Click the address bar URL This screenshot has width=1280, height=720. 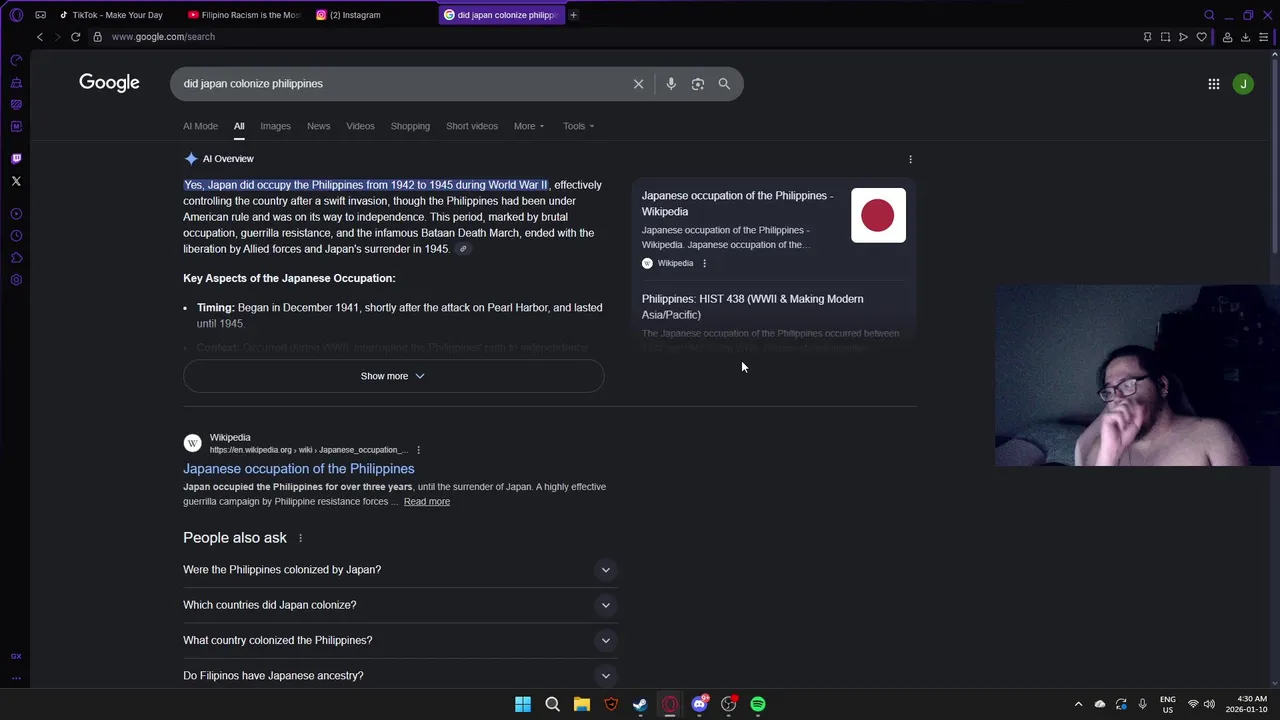(x=163, y=37)
